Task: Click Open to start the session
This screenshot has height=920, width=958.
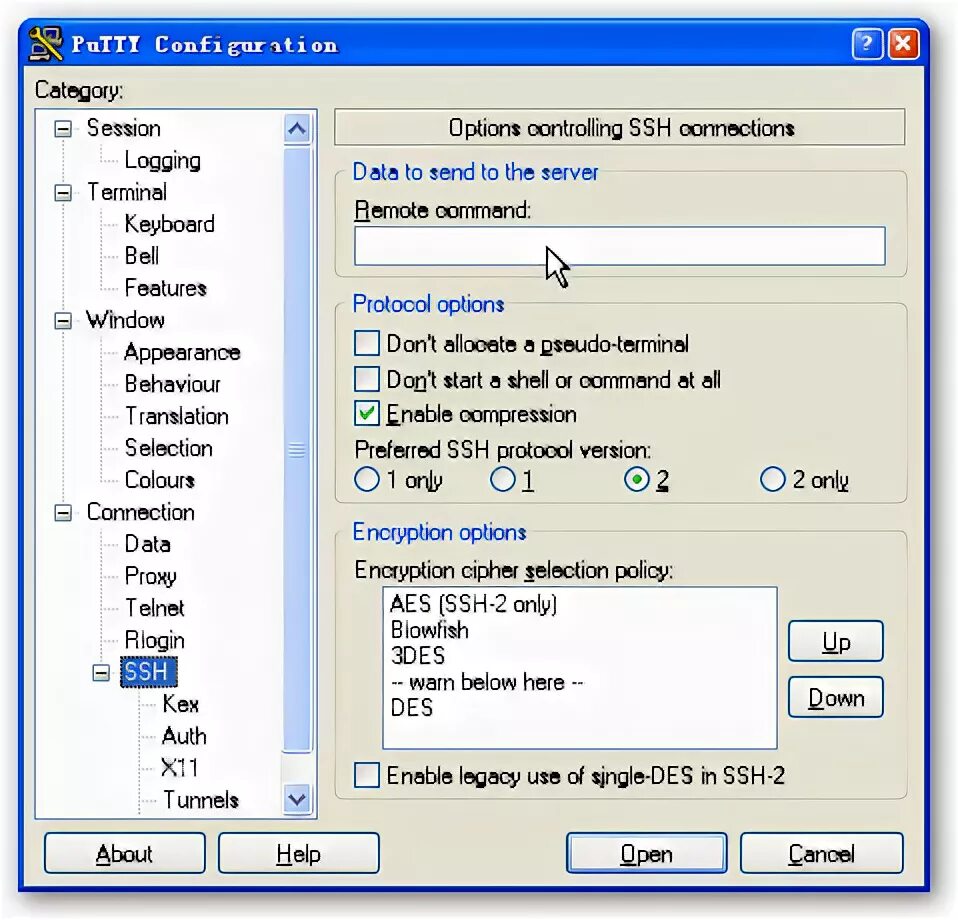Action: coord(646,853)
